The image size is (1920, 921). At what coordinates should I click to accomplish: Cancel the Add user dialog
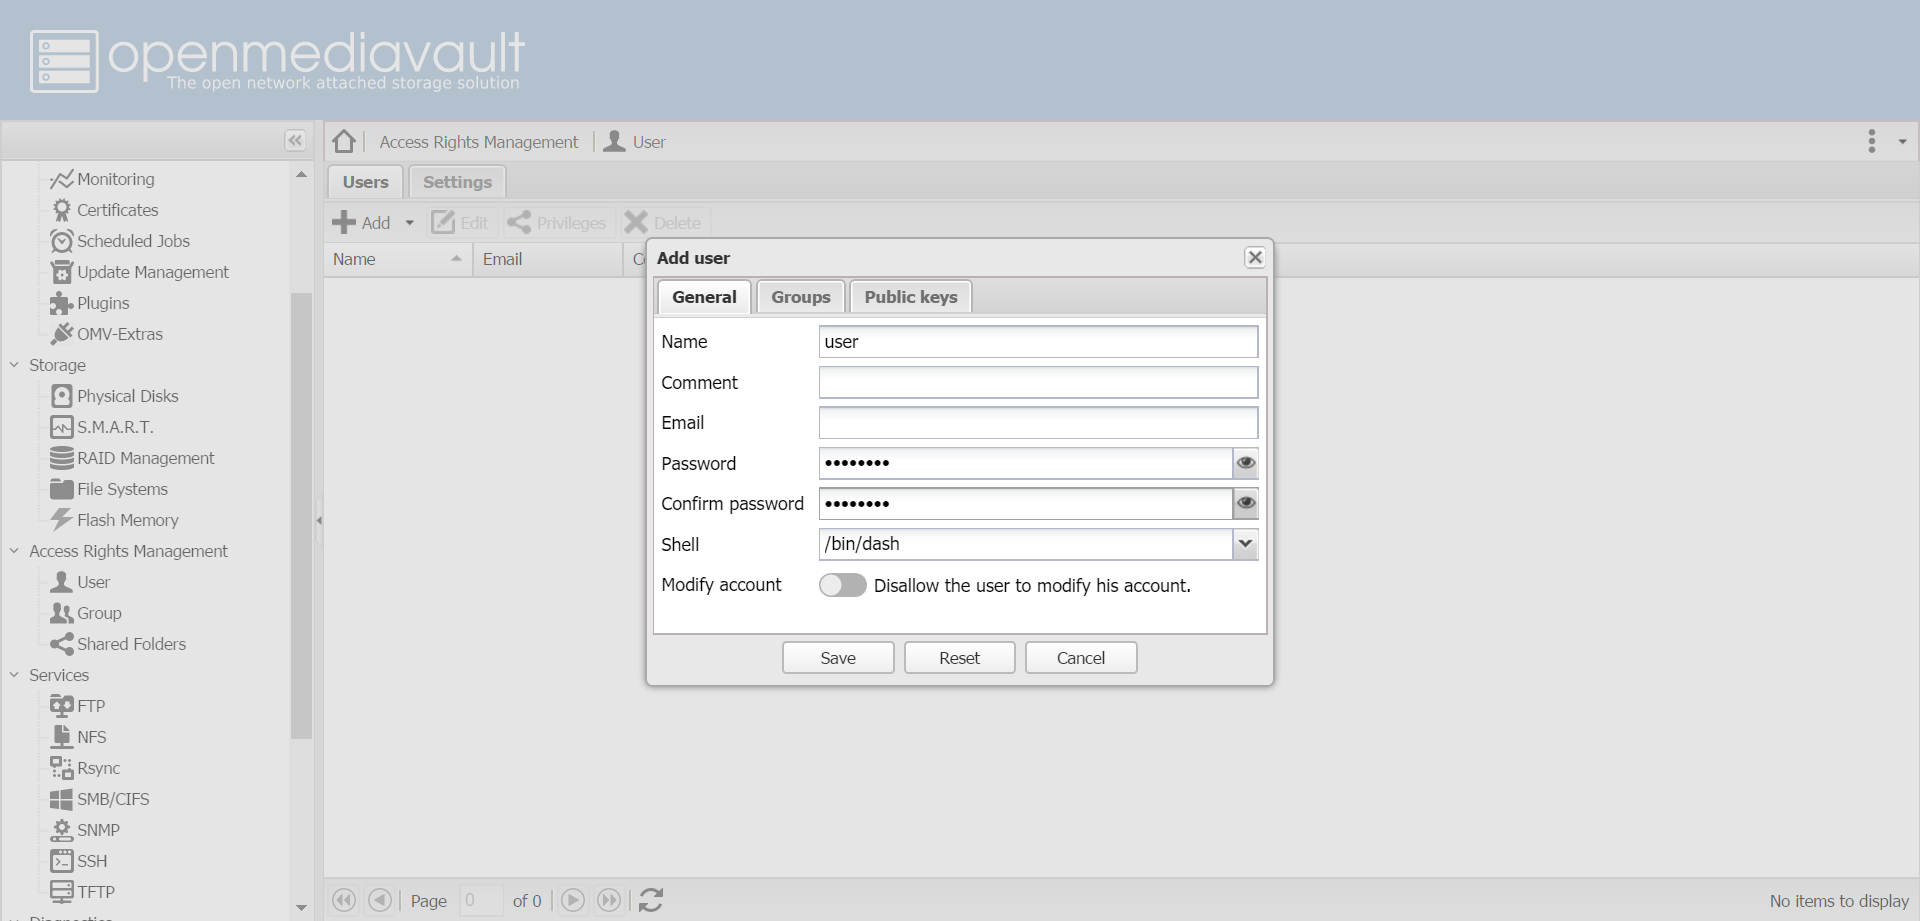(1081, 658)
